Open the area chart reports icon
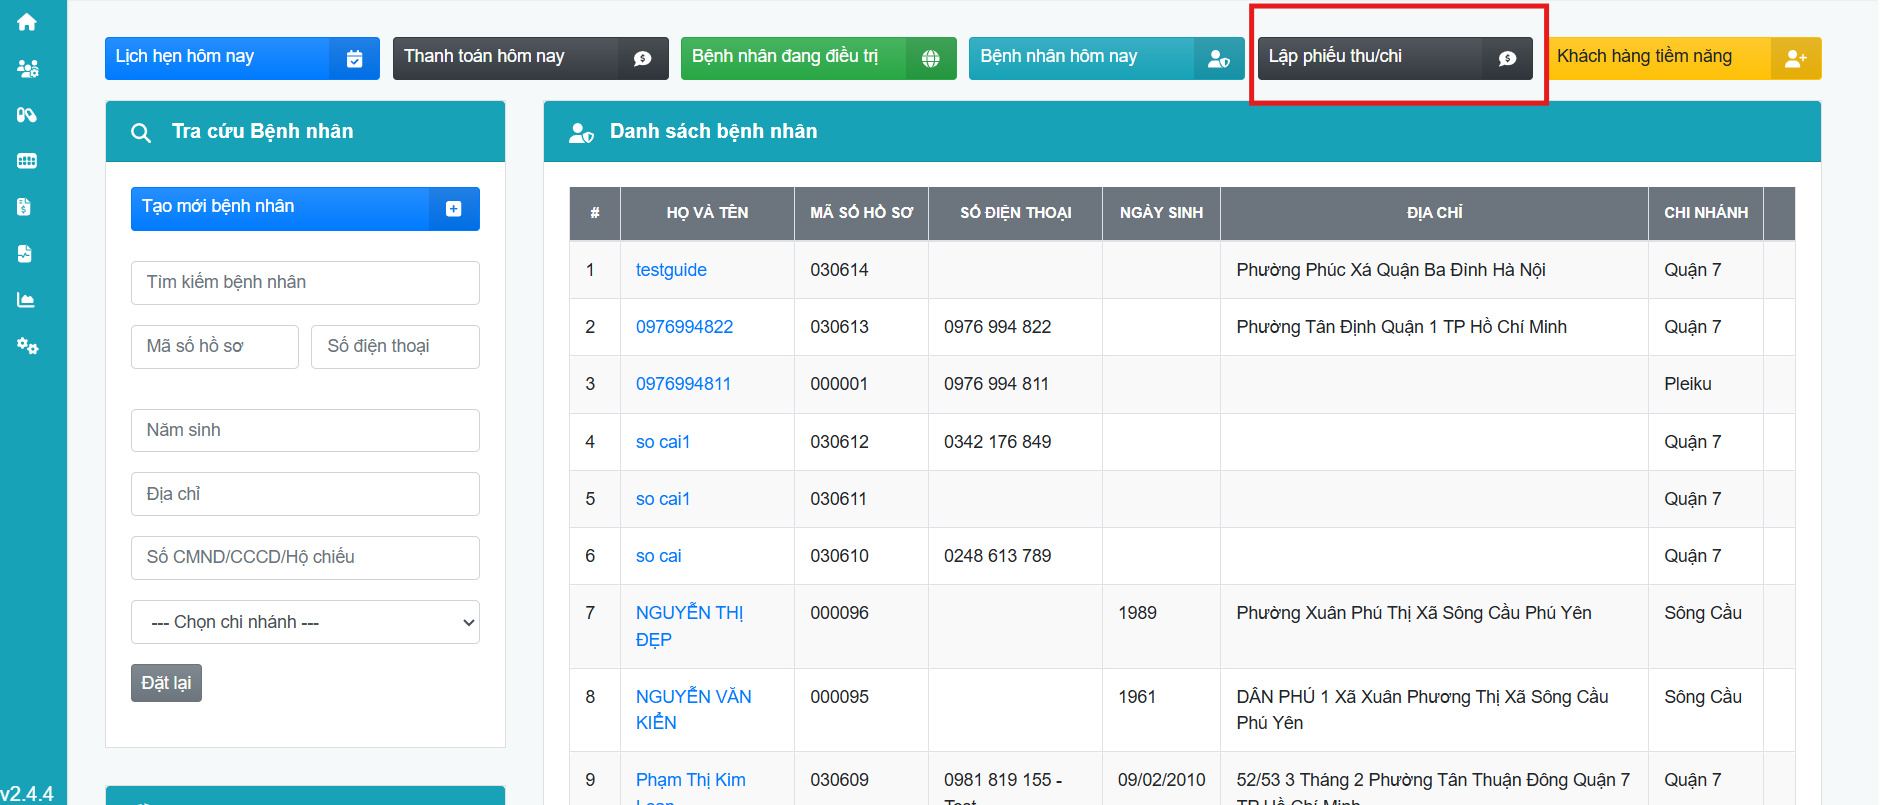 (26, 300)
